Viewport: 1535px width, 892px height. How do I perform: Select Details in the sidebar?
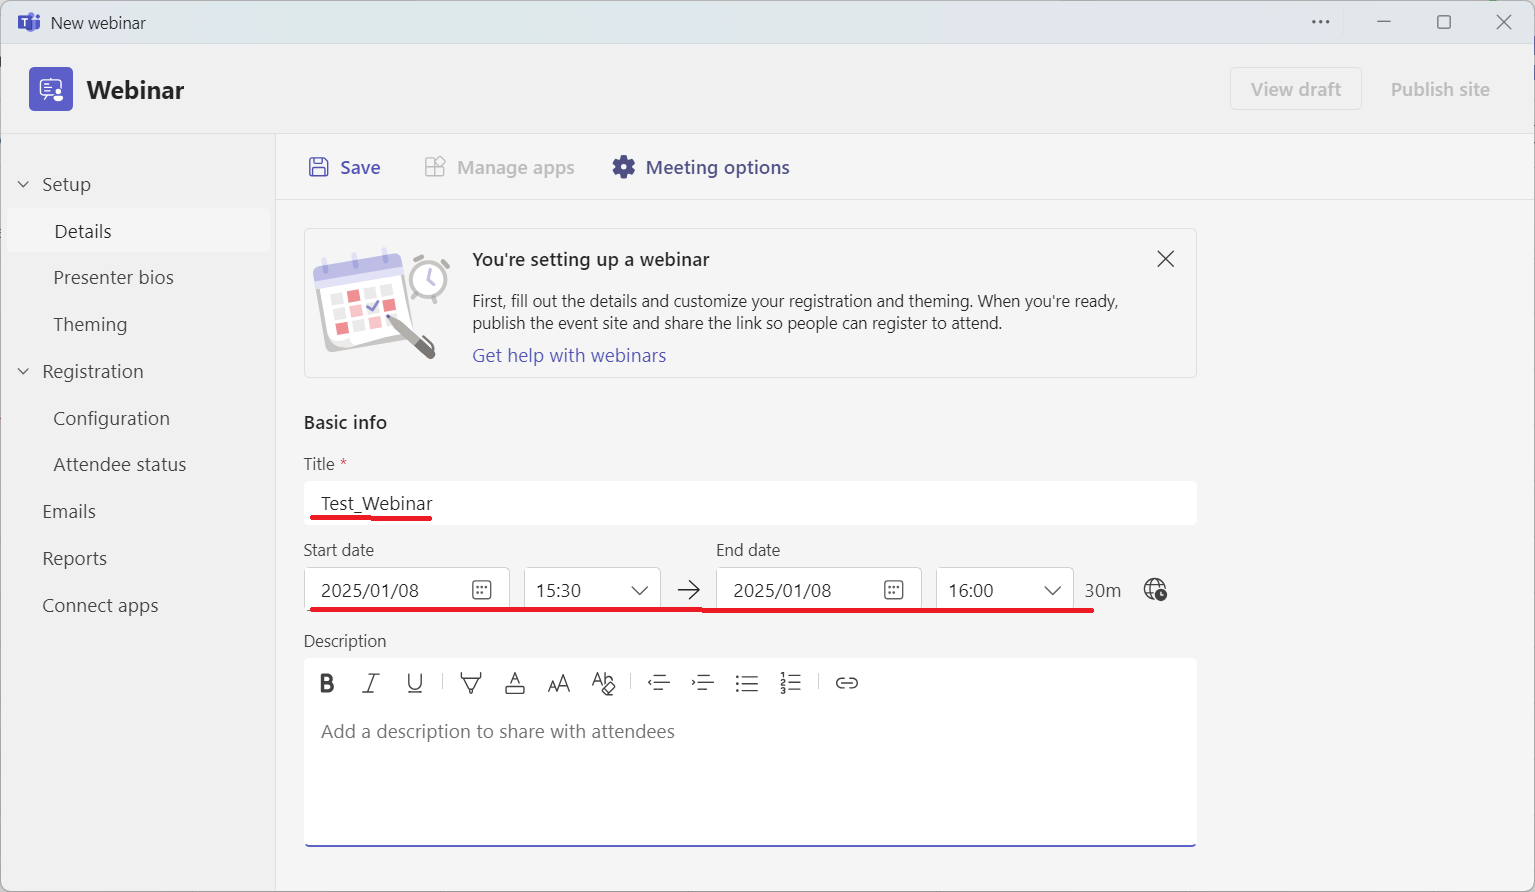pyautogui.click(x=138, y=231)
